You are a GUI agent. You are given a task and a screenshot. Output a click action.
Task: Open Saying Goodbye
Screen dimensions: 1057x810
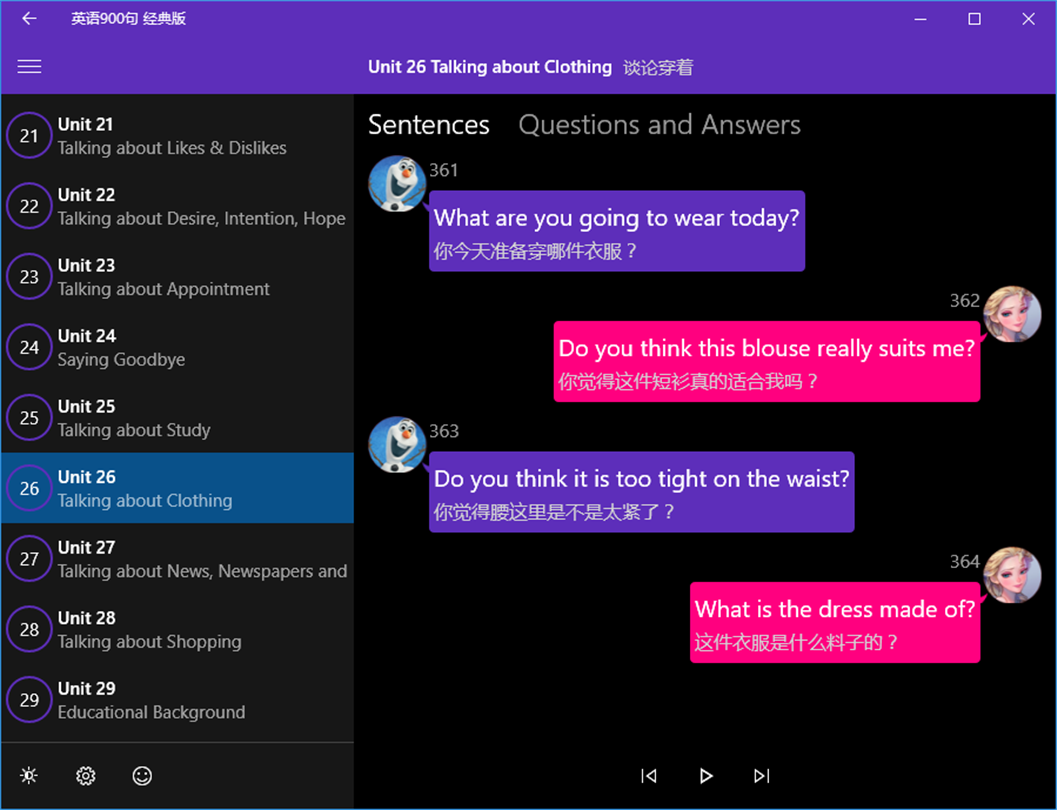click(177, 347)
